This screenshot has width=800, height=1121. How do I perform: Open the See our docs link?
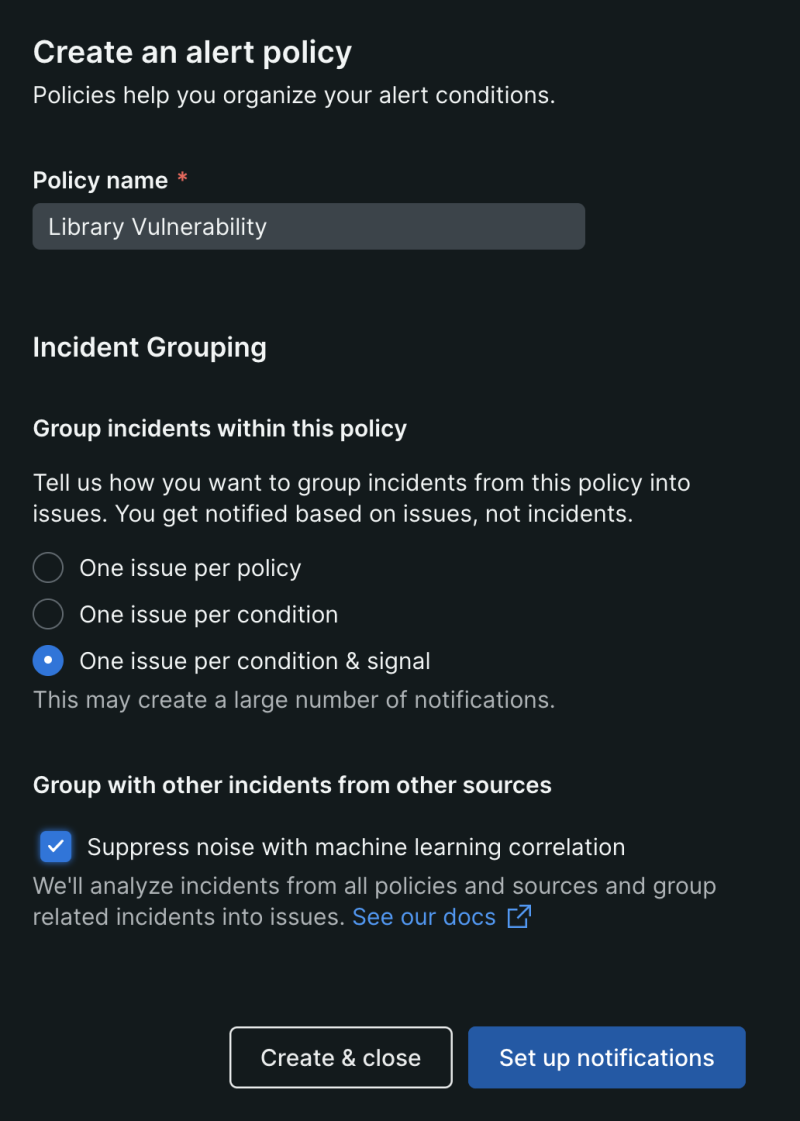pos(425,917)
